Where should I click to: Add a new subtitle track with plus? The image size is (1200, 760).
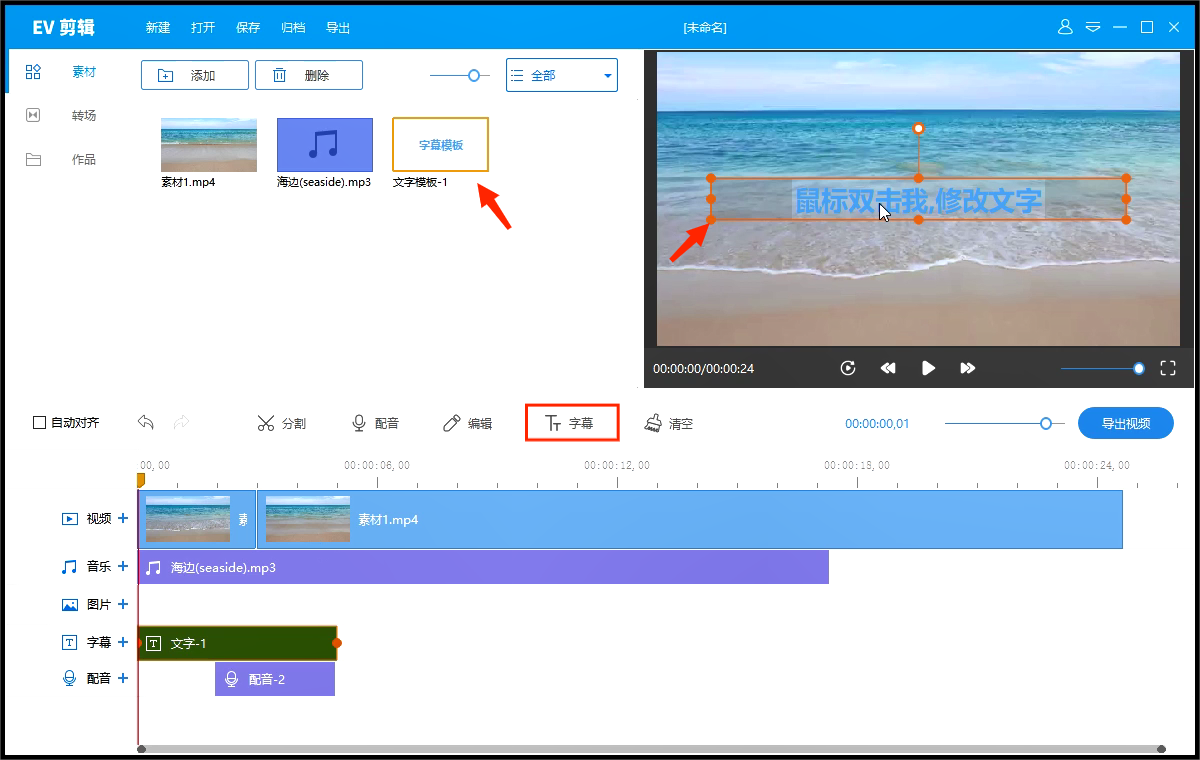coord(123,643)
